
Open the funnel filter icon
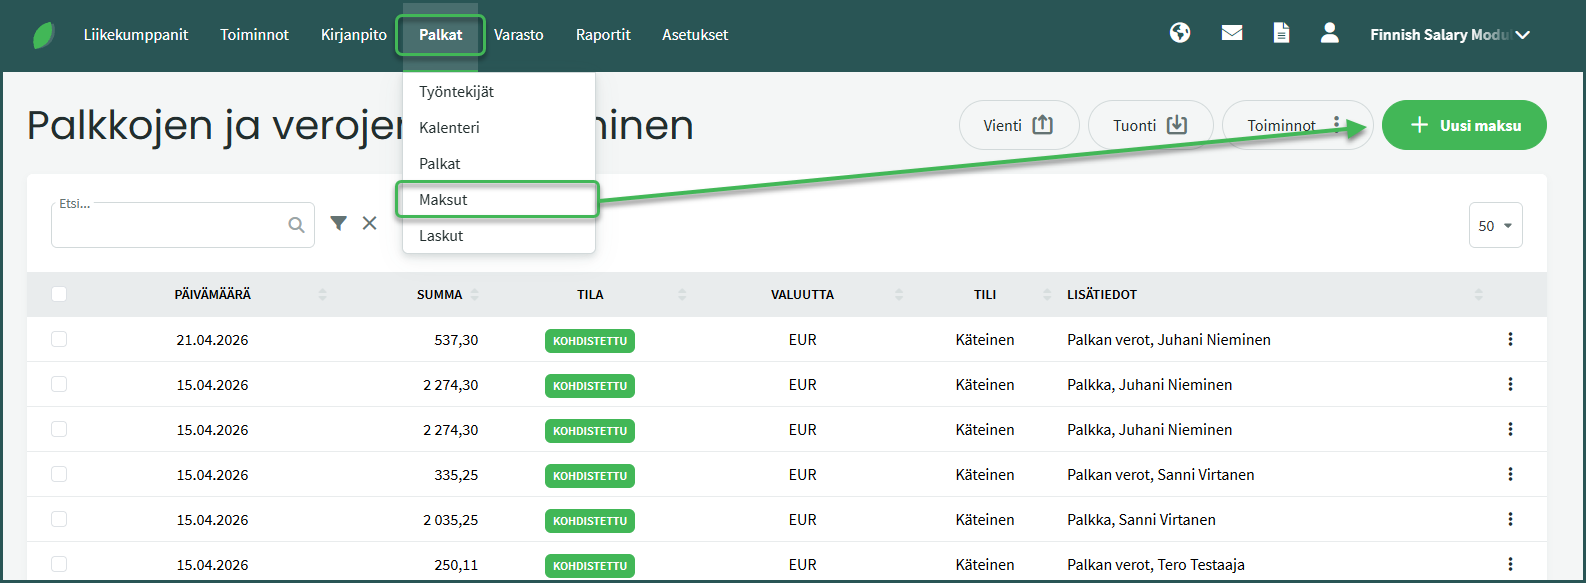click(x=339, y=223)
